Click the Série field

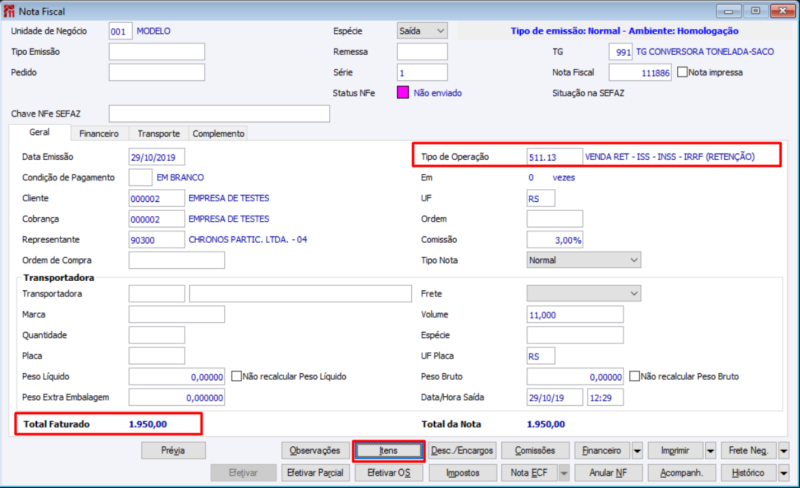pyautogui.click(x=422, y=72)
